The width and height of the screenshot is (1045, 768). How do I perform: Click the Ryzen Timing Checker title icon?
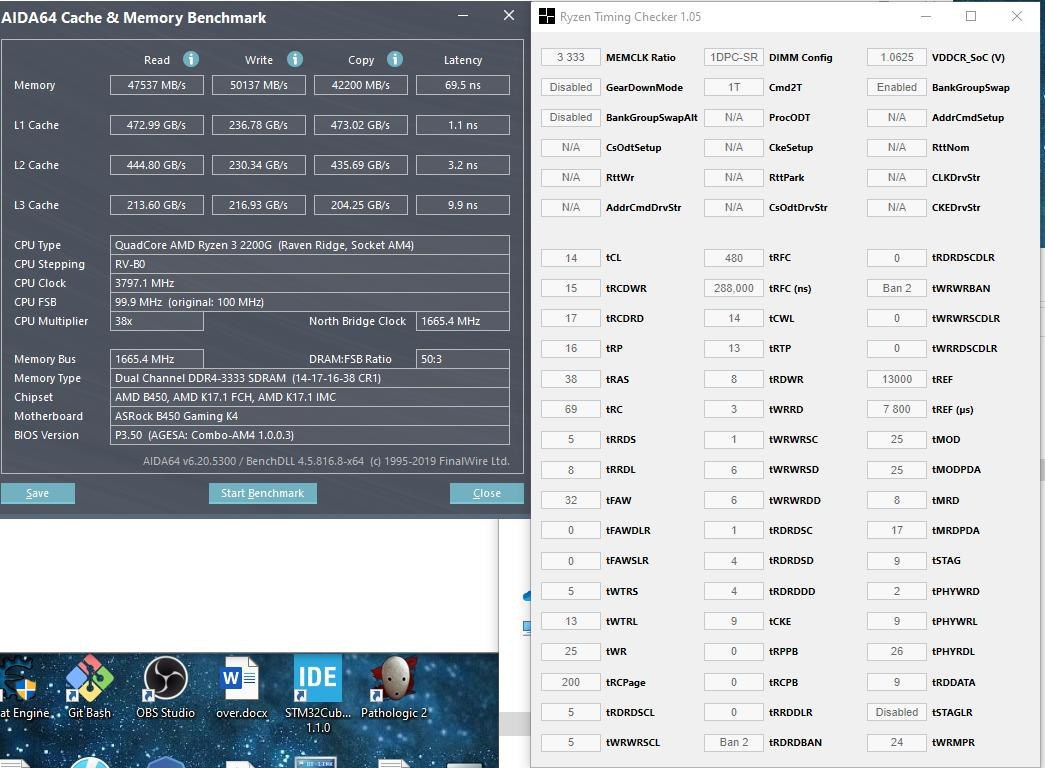546,17
